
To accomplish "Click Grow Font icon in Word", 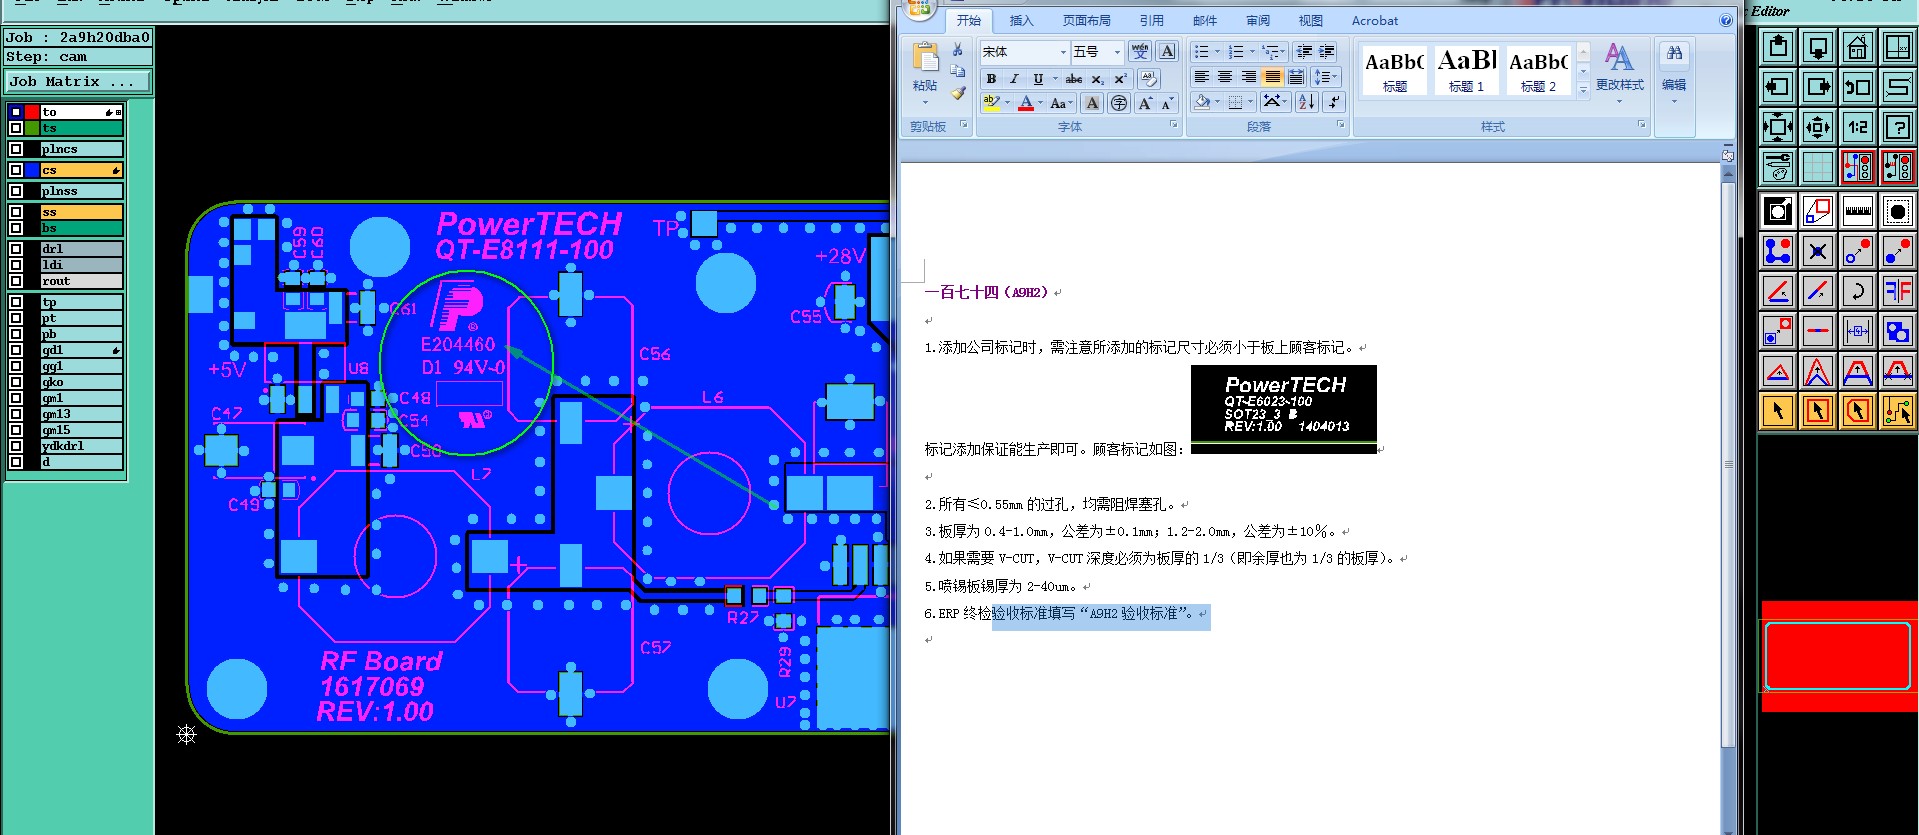I will pyautogui.click(x=1145, y=103).
